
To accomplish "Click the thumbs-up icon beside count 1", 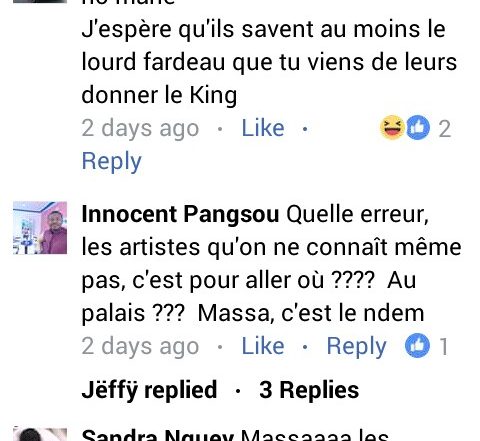I will click(x=417, y=345).
